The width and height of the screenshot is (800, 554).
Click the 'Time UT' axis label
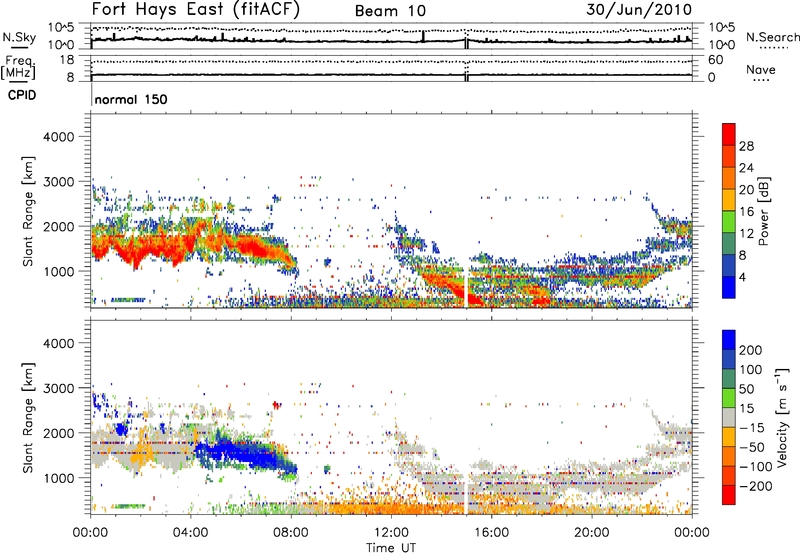(x=391, y=547)
